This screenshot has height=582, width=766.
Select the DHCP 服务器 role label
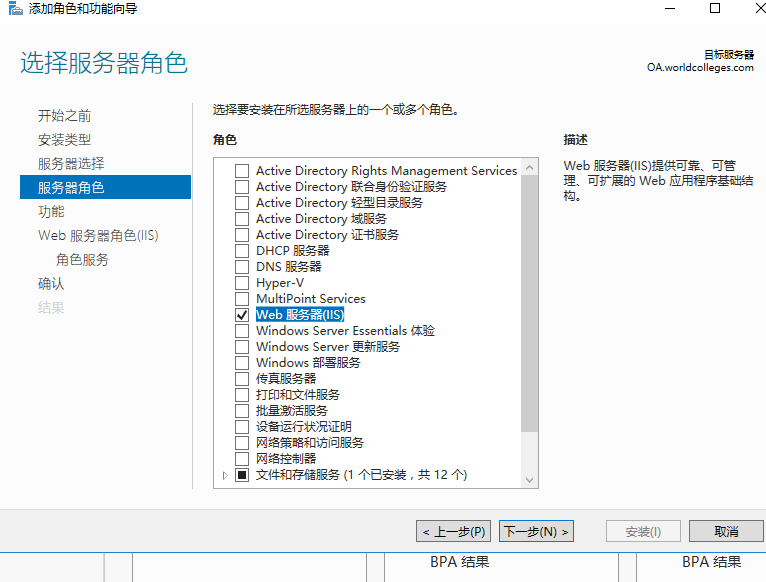click(293, 251)
